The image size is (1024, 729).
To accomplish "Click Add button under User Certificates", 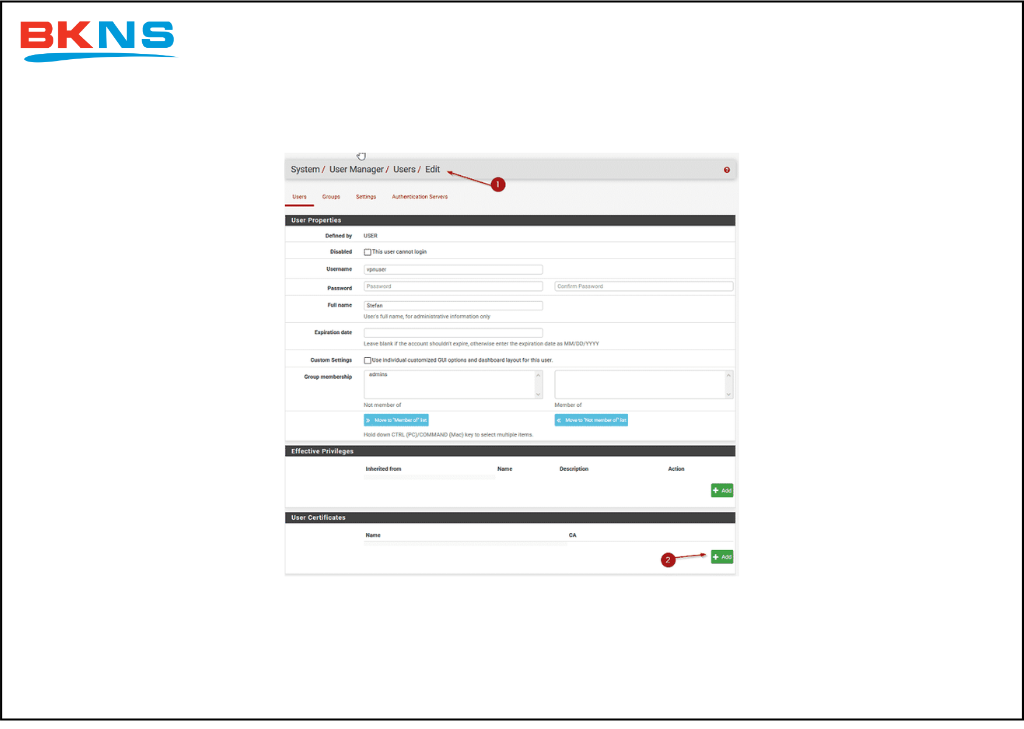I will tap(722, 556).
